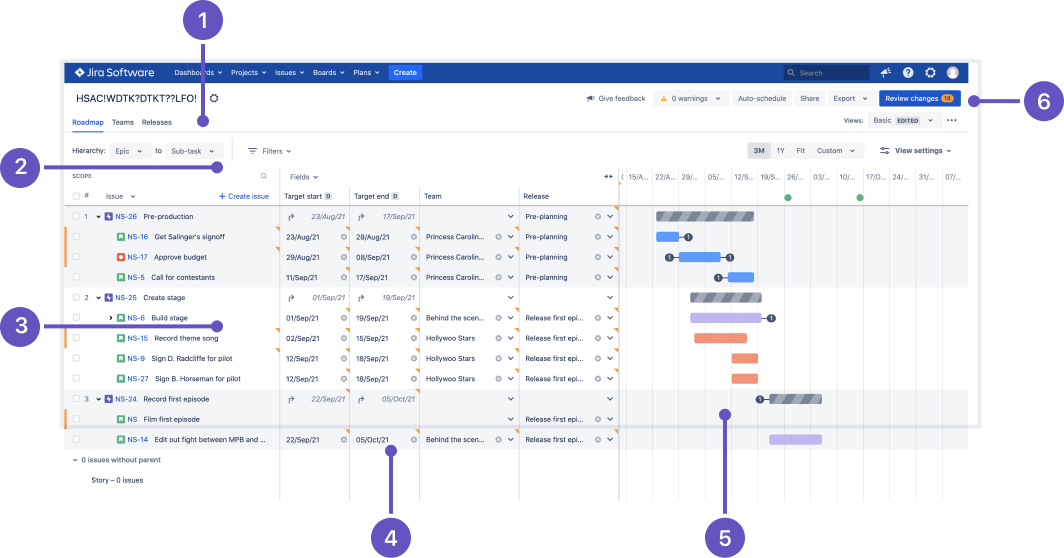Clear the 28/Aug/21 target end date
1064x558 pixels.
point(413,237)
